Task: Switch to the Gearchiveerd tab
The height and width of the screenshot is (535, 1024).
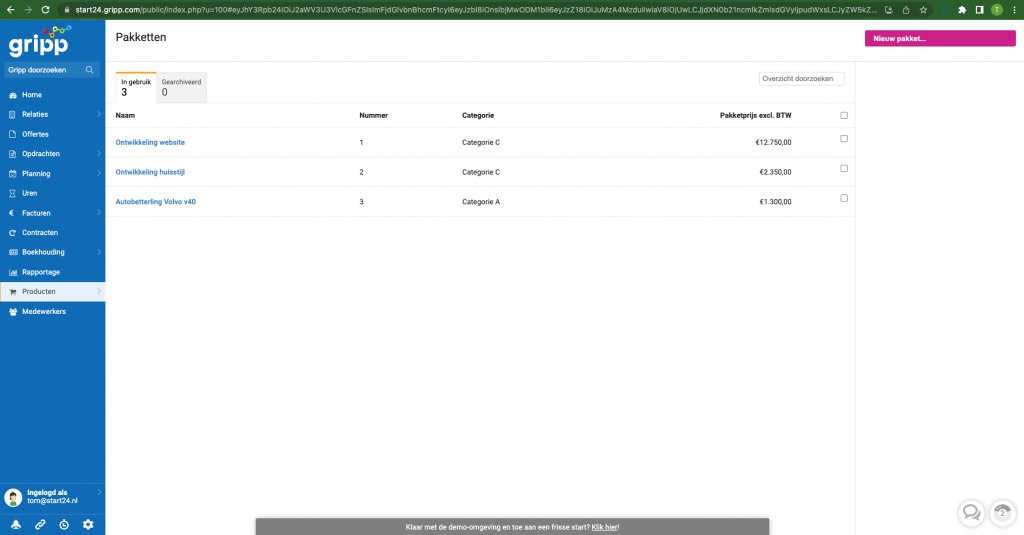Action: point(182,87)
